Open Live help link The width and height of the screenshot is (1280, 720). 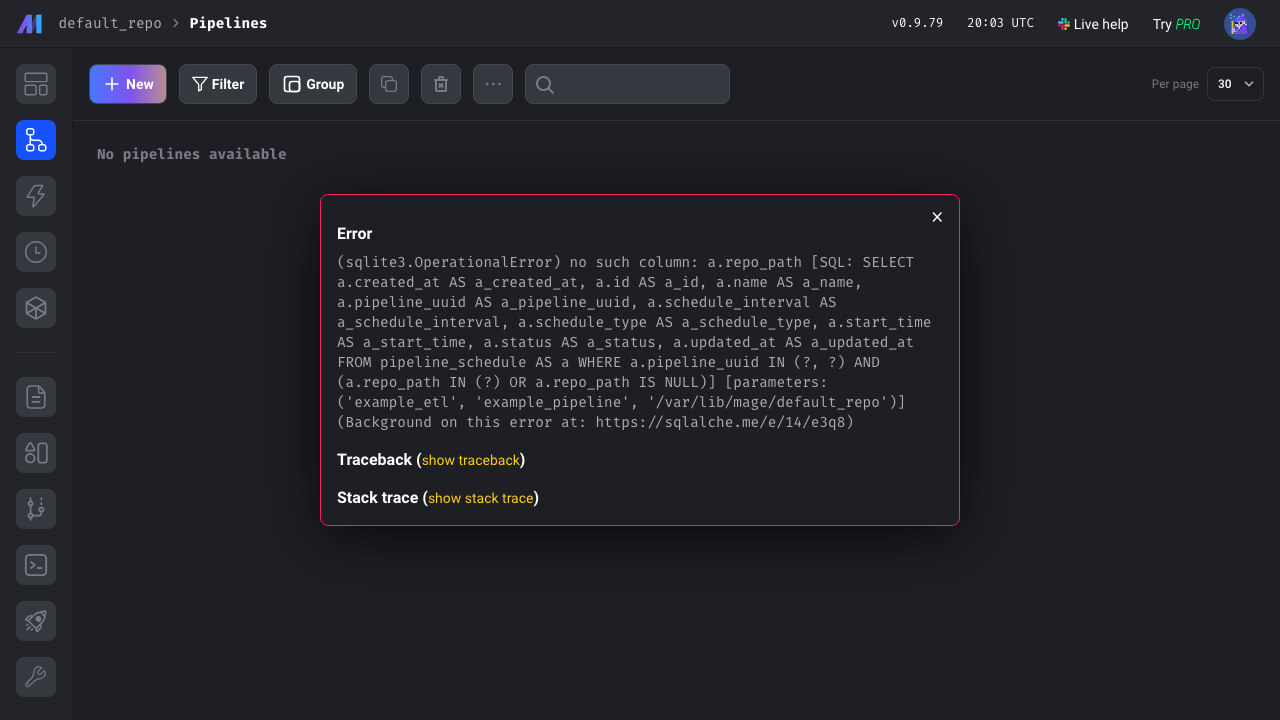1093,24
